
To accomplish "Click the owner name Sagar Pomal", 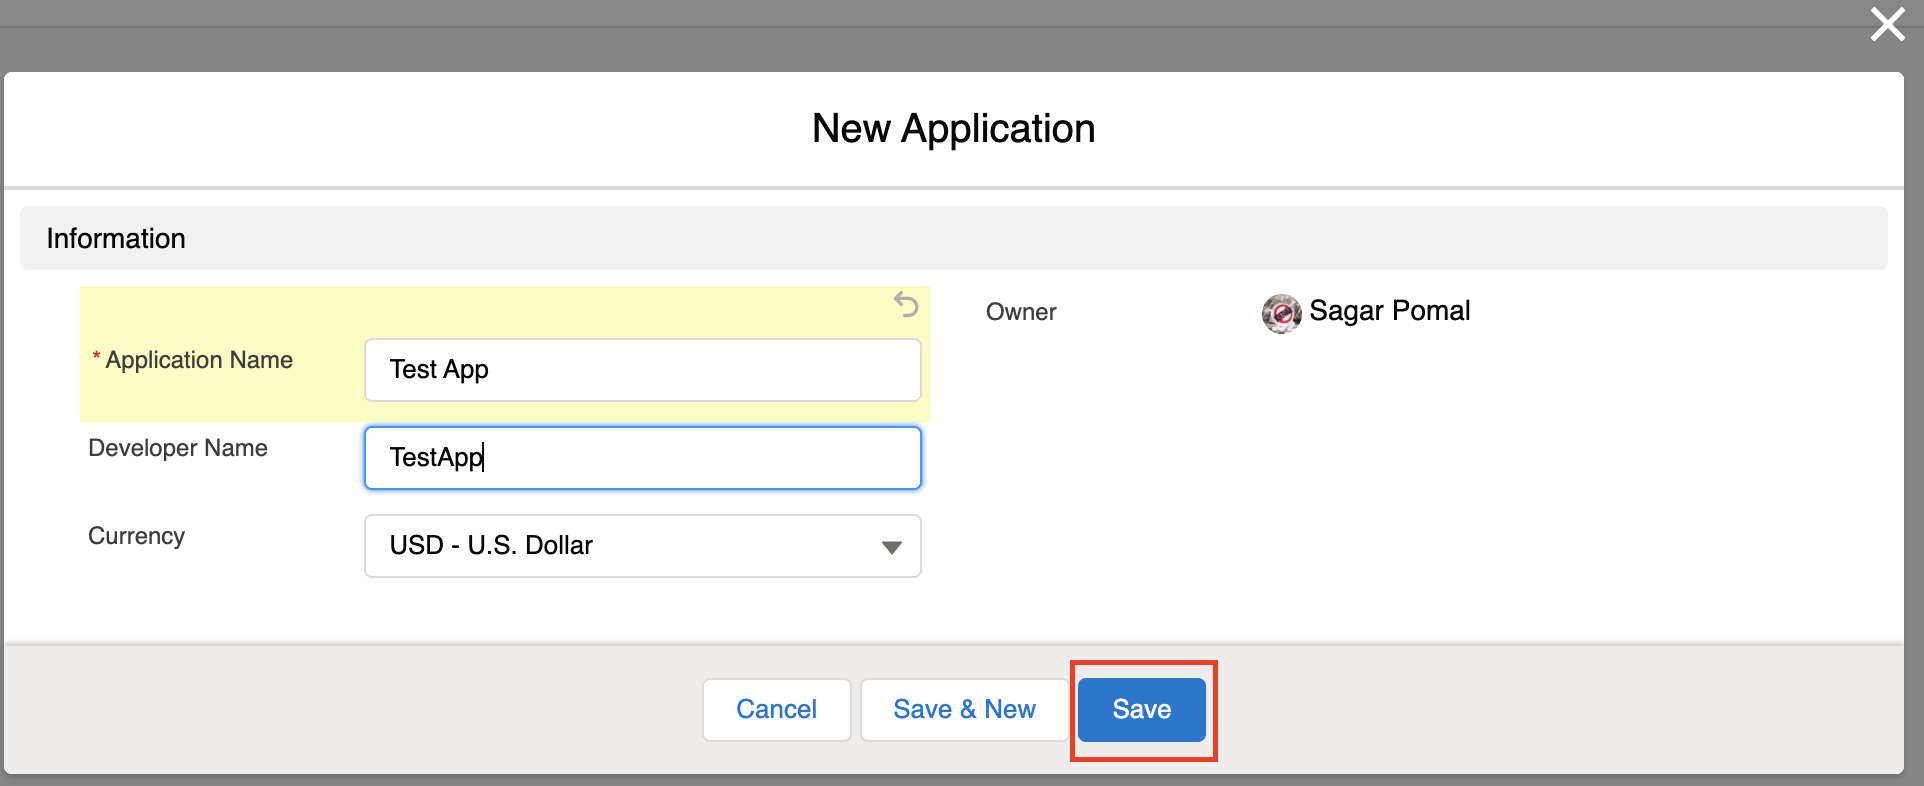I will point(1389,311).
